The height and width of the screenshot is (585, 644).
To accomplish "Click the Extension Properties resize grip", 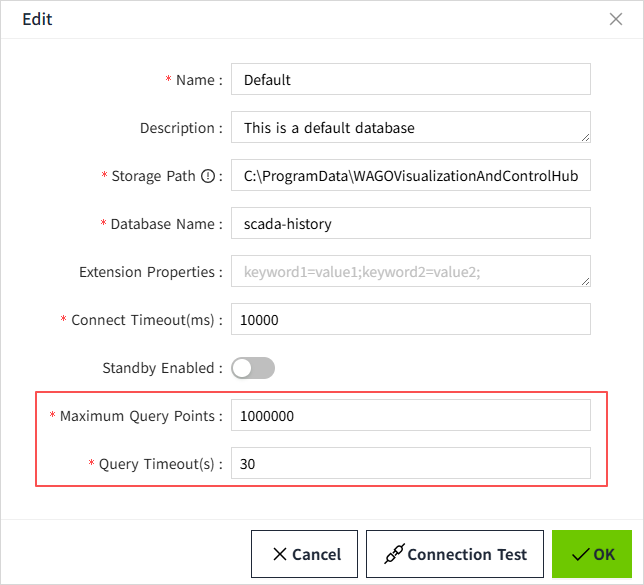I will click(x=585, y=282).
